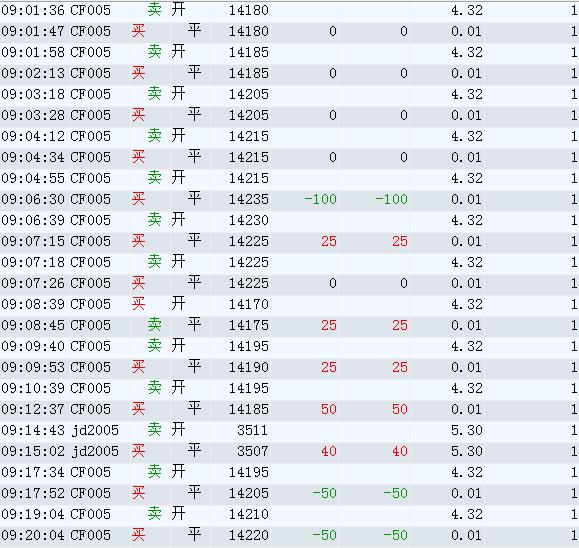Click the 平 marker in 09:04:34 row
Viewport: 579px width, 548px height.
coord(194,157)
